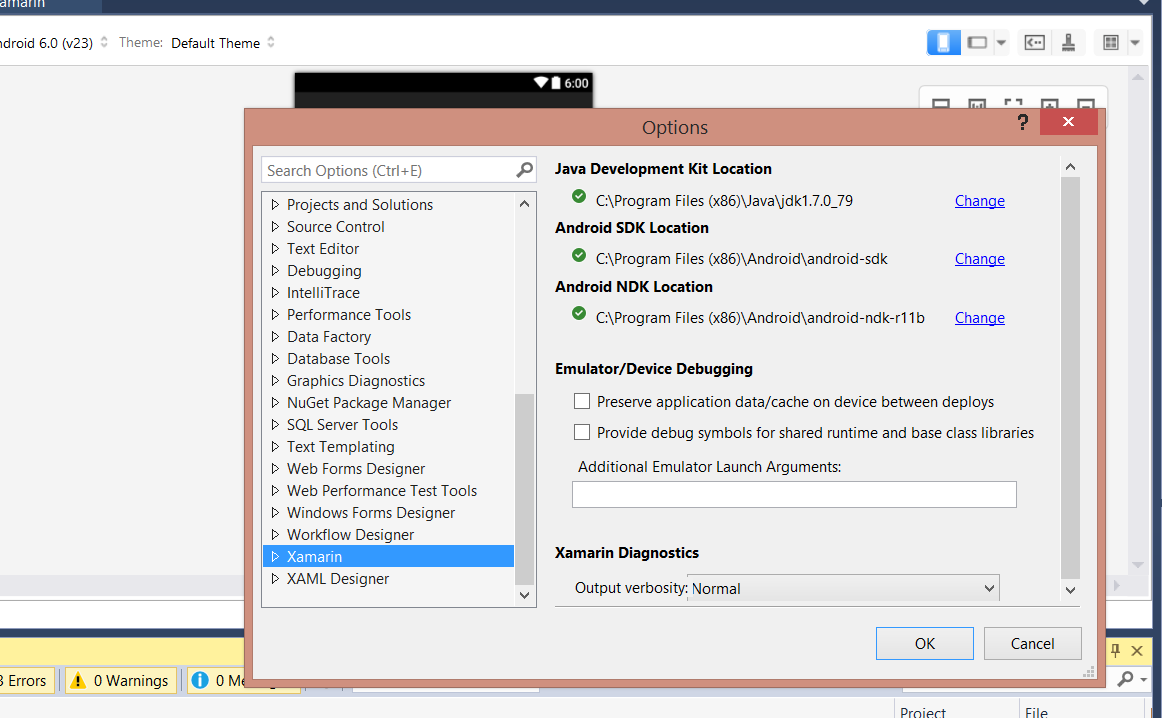Click the designer toolbar arrow-box icon
The image size is (1162, 718).
coord(1035,42)
